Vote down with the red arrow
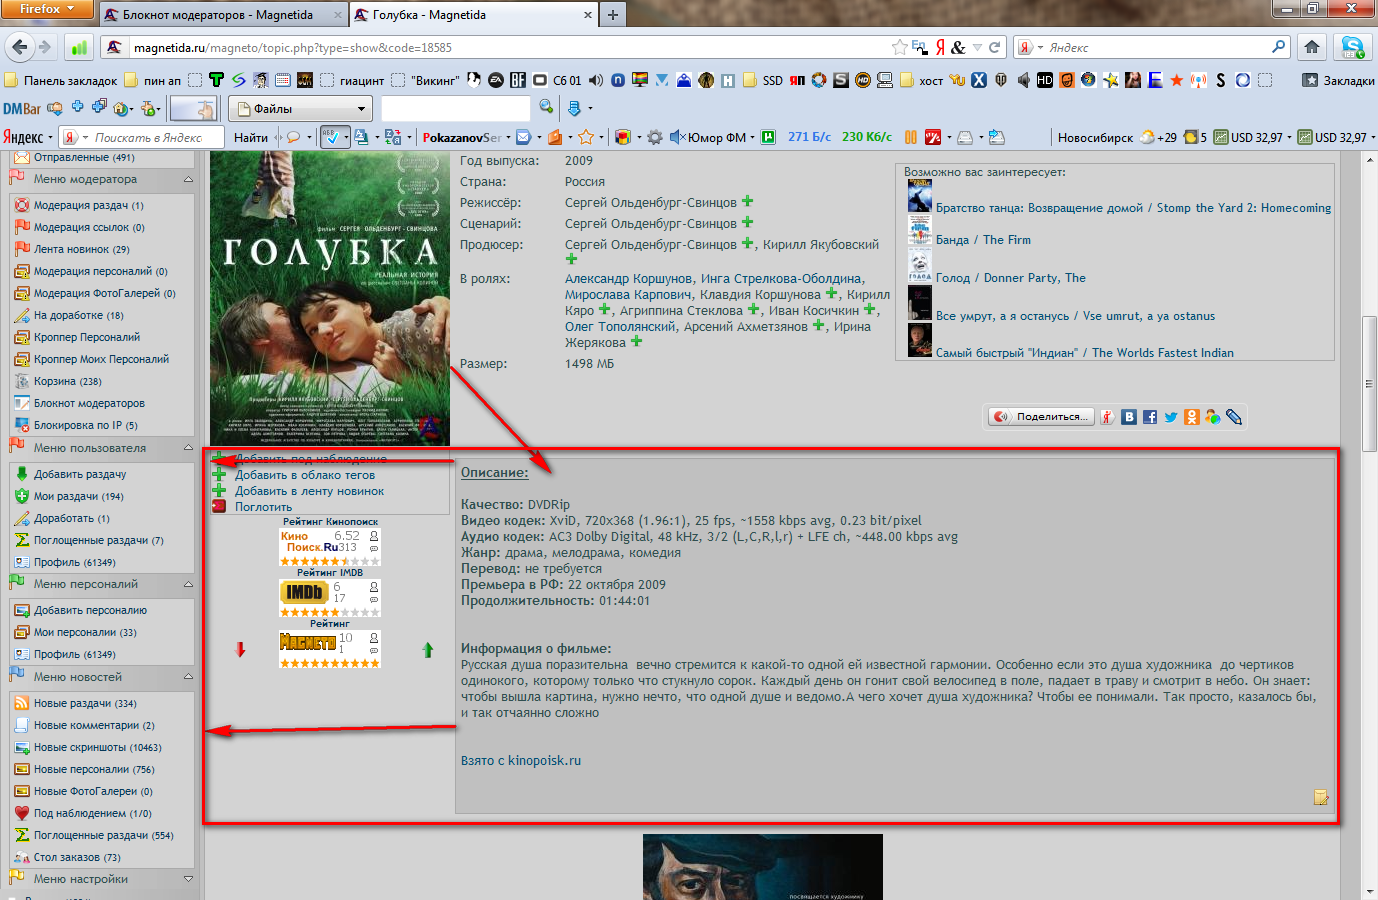The image size is (1378, 900). pos(240,650)
